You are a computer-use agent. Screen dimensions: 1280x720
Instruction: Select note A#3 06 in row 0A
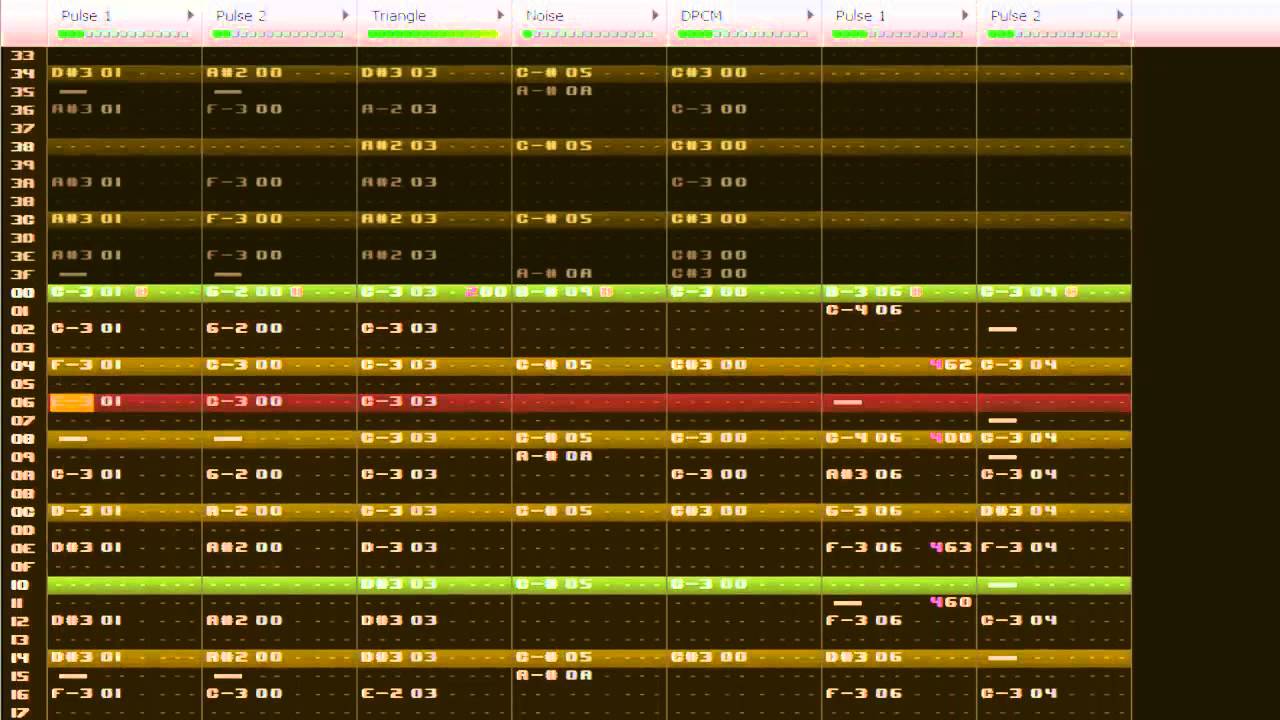864,474
